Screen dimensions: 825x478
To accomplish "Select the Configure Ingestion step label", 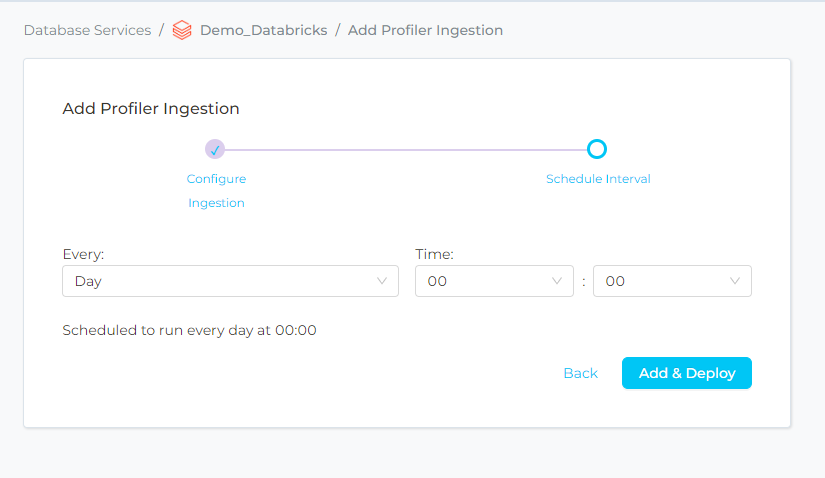I will [x=216, y=191].
